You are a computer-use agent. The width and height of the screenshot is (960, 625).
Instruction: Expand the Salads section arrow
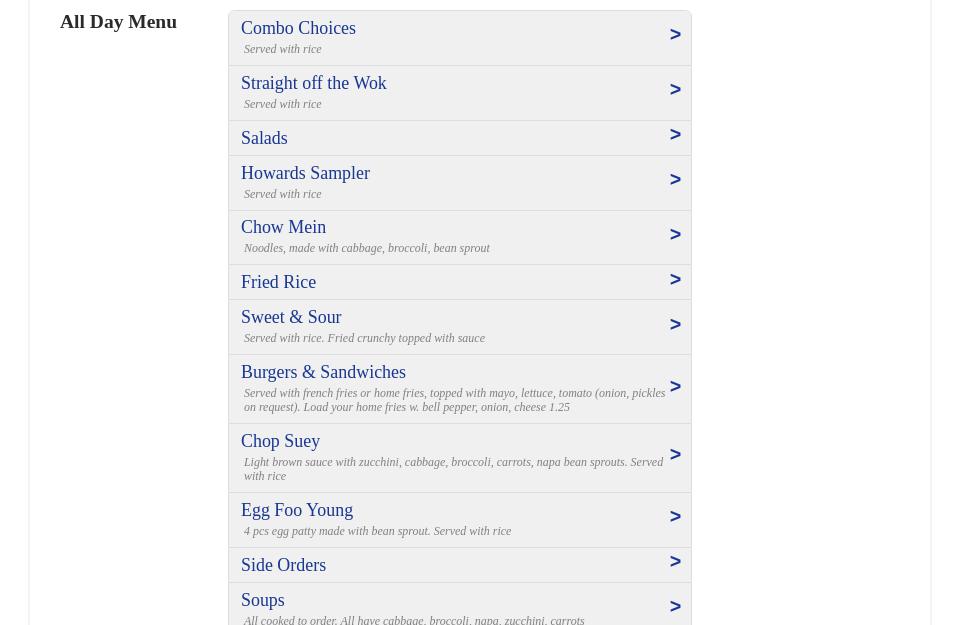pos(675,135)
